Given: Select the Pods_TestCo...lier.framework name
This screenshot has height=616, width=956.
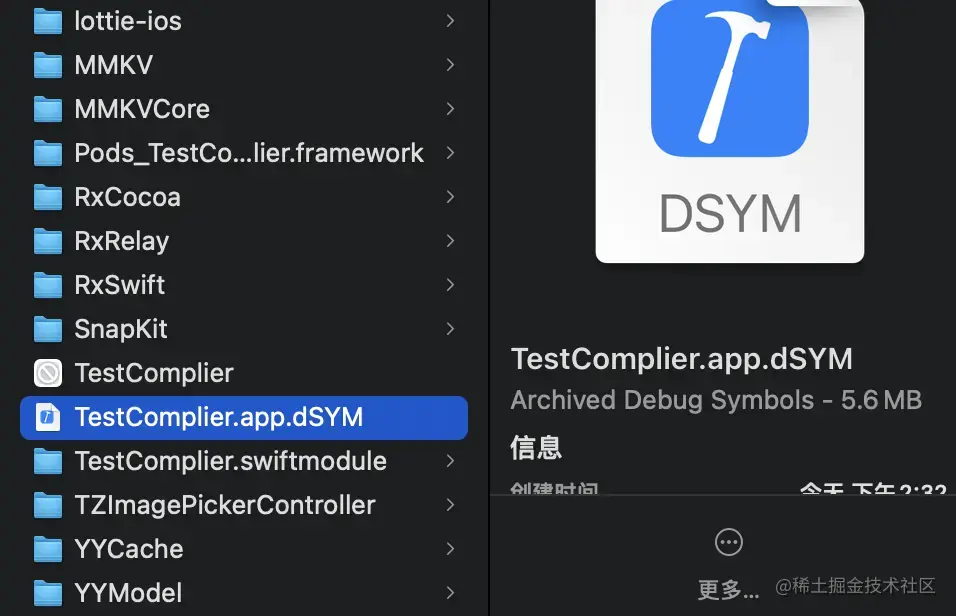Looking at the screenshot, I should click(249, 153).
